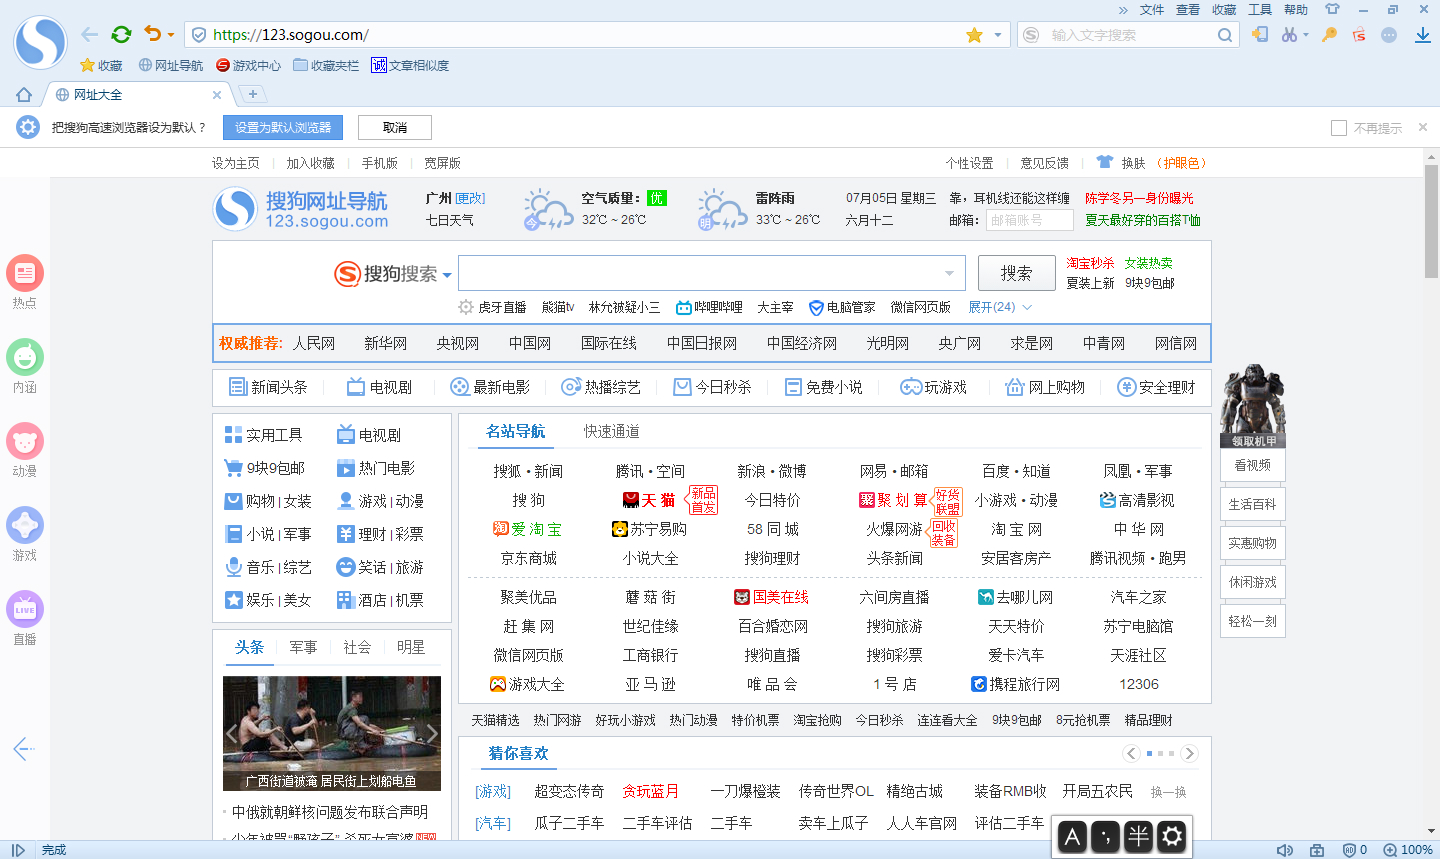The width and height of the screenshot is (1440, 859).
Task: Open the address bar history dropdown arrow
Action: point(997,35)
